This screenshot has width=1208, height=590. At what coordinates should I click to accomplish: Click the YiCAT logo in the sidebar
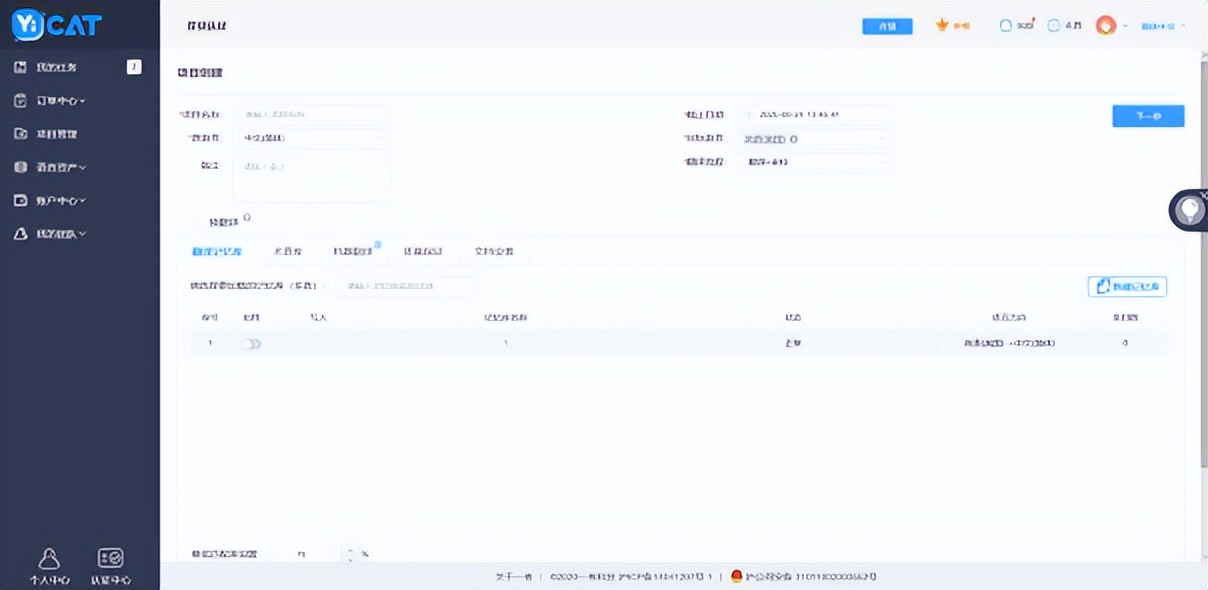tap(57, 25)
